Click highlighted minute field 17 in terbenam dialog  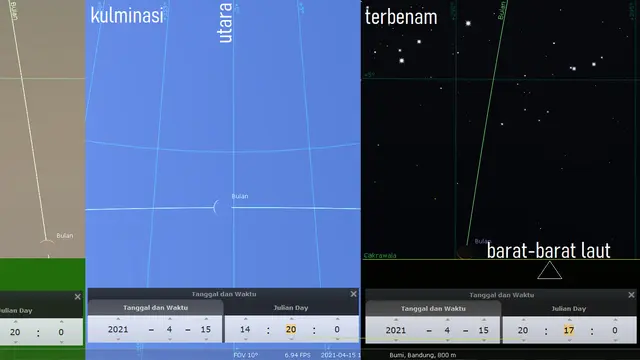(569, 330)
